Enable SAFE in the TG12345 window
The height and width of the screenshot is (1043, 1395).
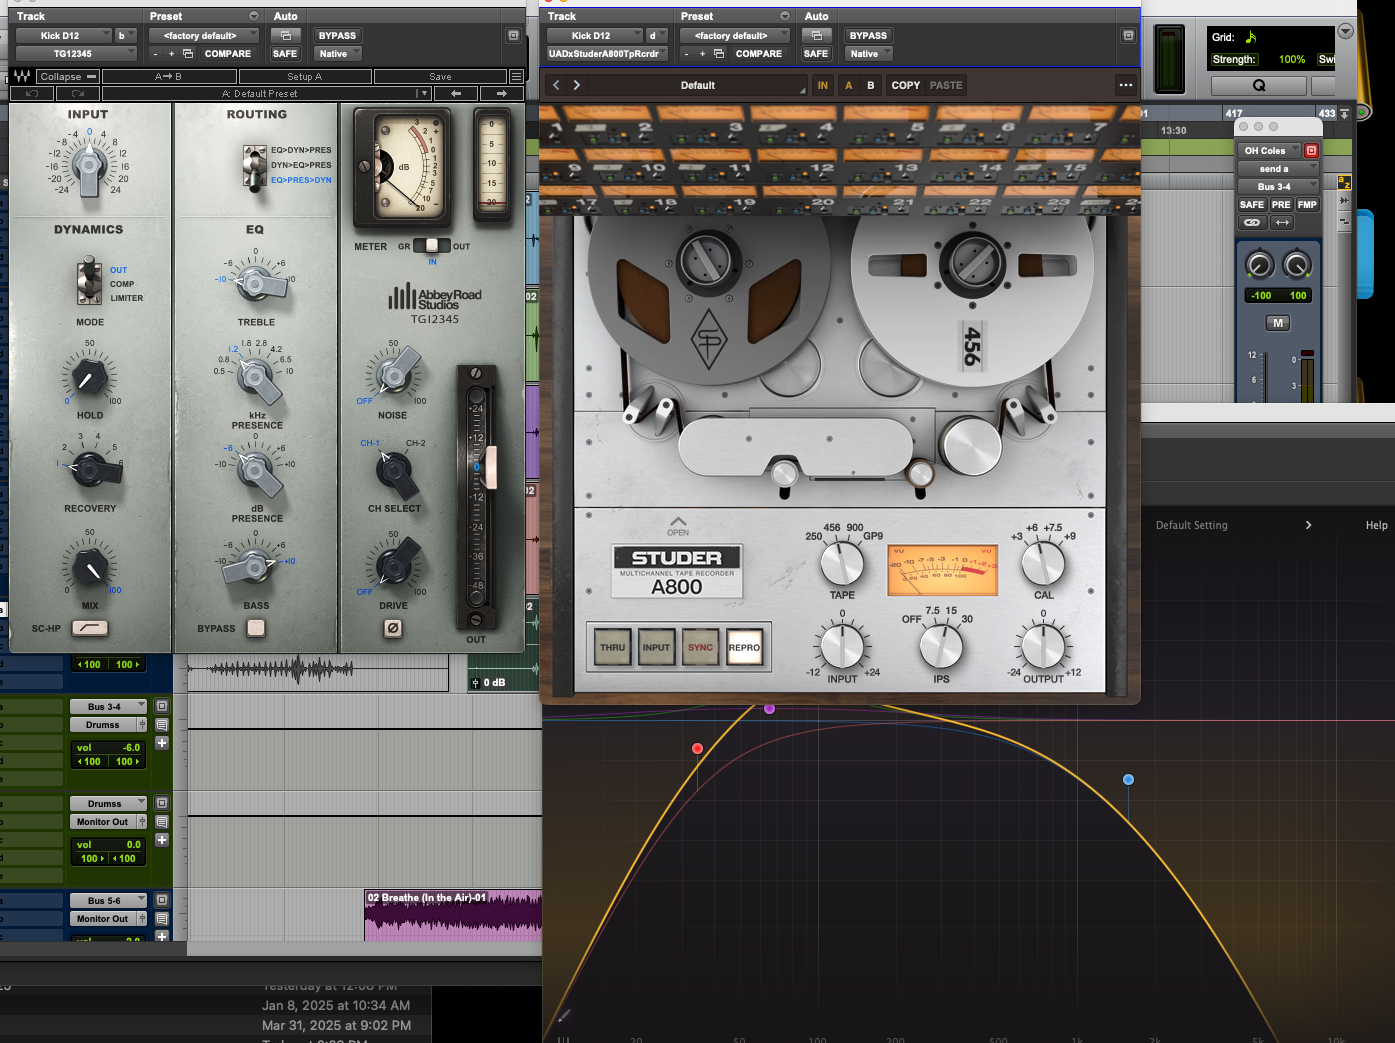(285, 54)
